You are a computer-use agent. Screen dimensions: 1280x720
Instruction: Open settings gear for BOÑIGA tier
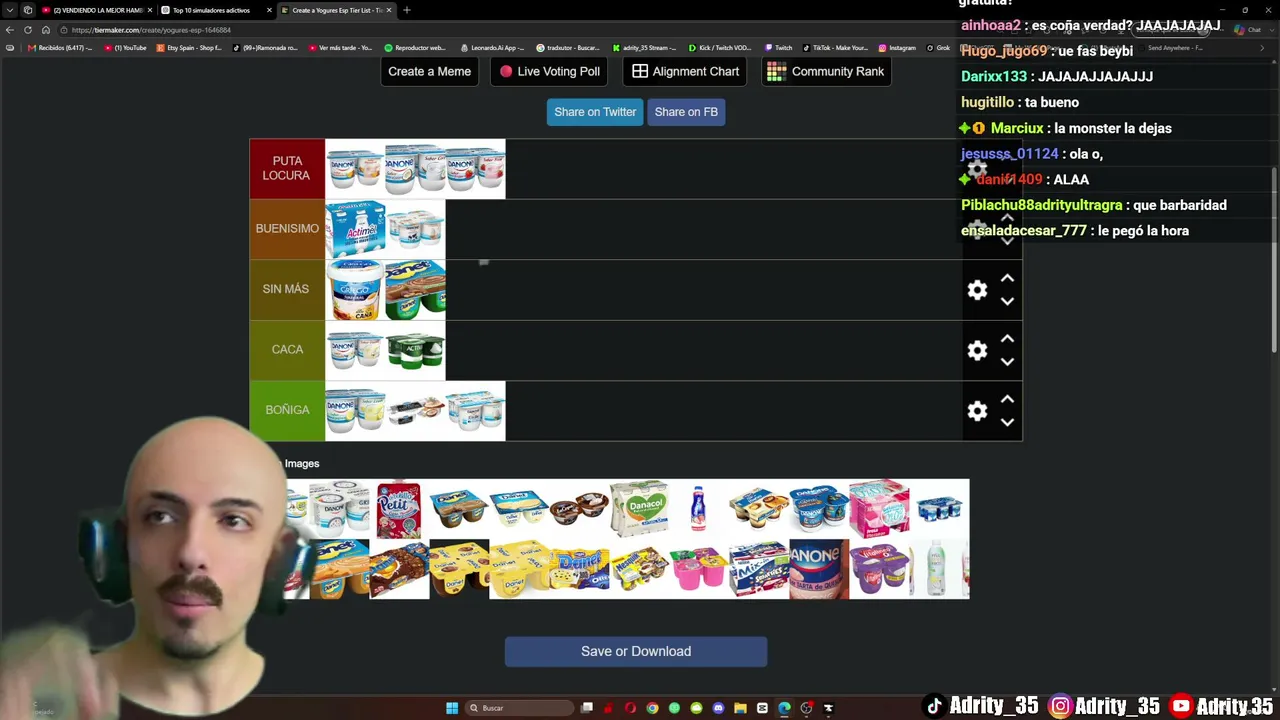tap(977, 411)
